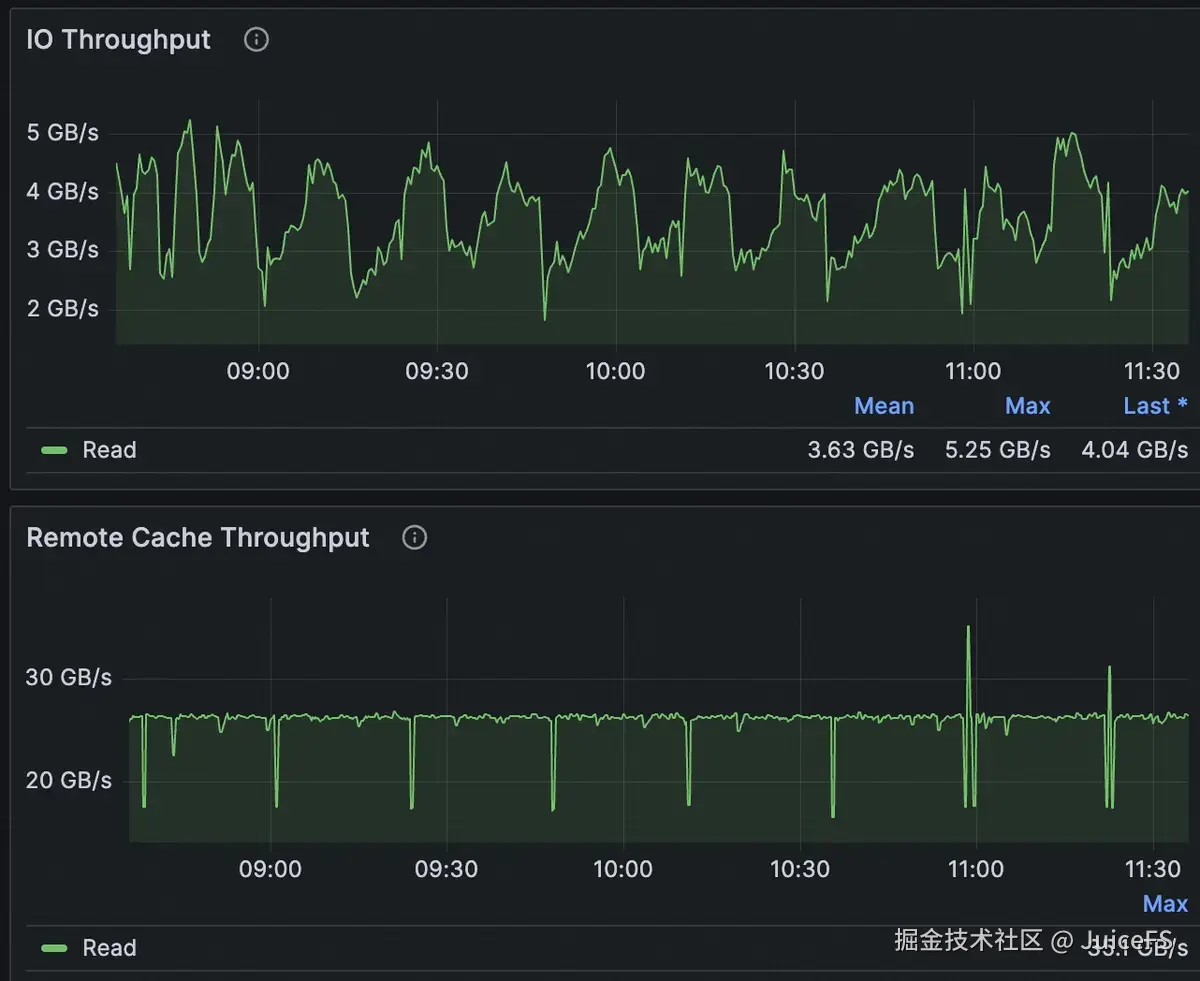Image resolution: width=1200 pixels, height=981 pixels.
Task: Click the 30 GB/s axis label
Action: pyautogui.click(x=69, y=678)
